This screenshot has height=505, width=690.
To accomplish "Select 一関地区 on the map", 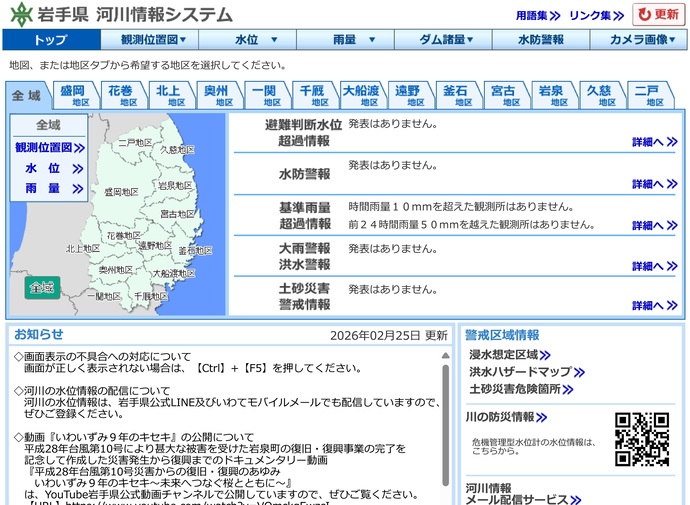I will [x=104, y=296].
